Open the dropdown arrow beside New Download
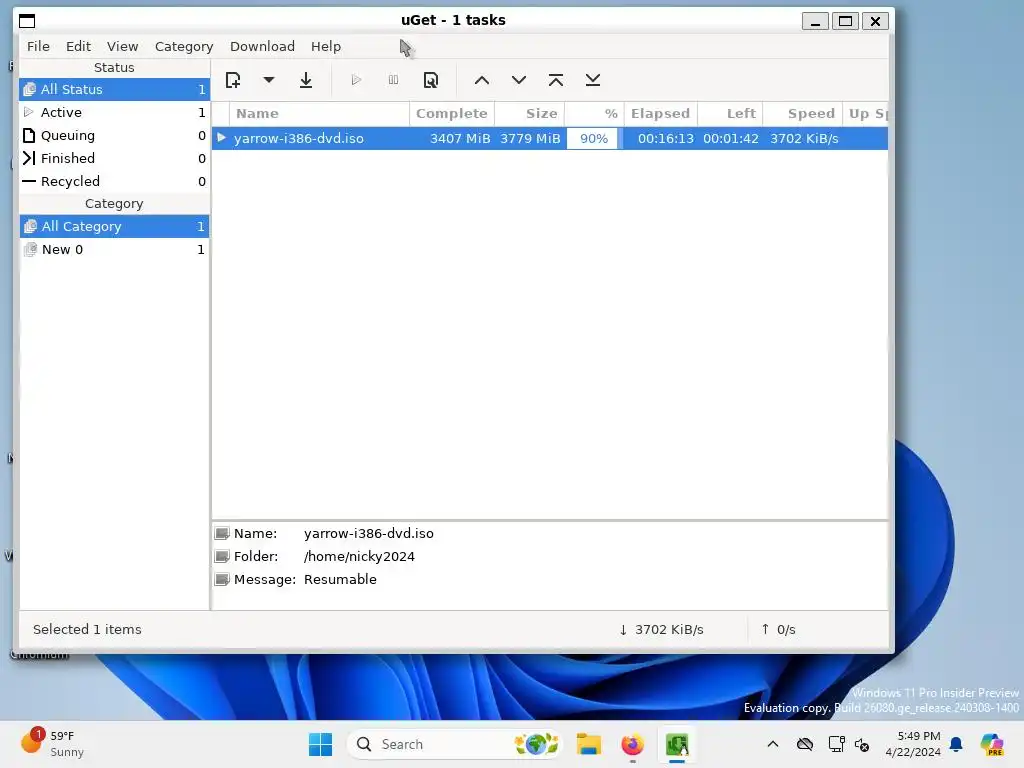 (268, 80)
